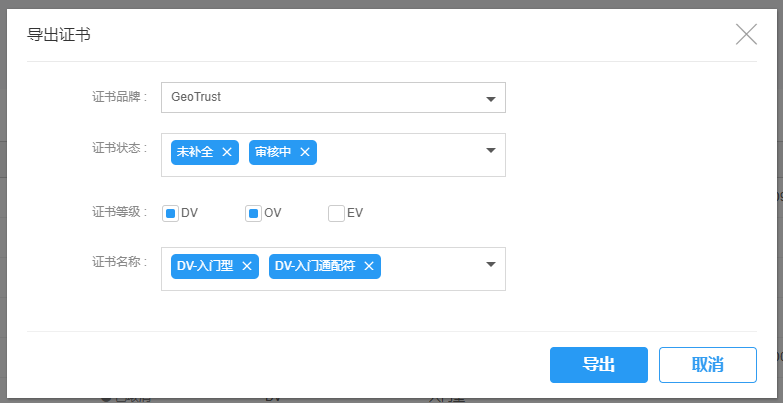
Task: Remove the 未补全 status tag
Action: 227,152
